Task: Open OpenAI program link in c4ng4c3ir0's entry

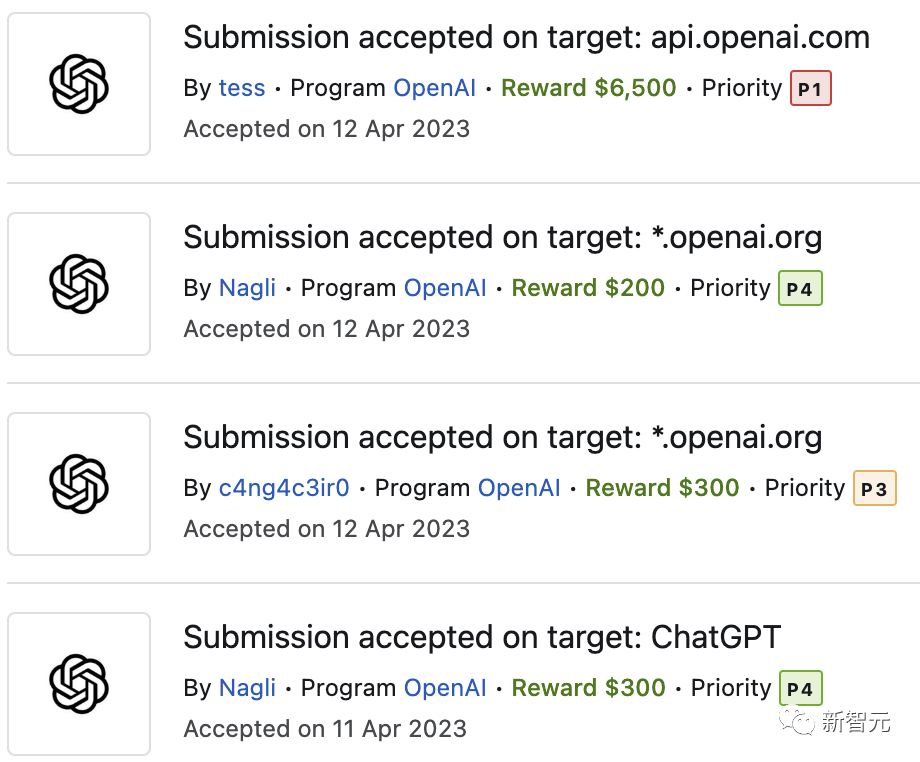Action: pos(519,488)
